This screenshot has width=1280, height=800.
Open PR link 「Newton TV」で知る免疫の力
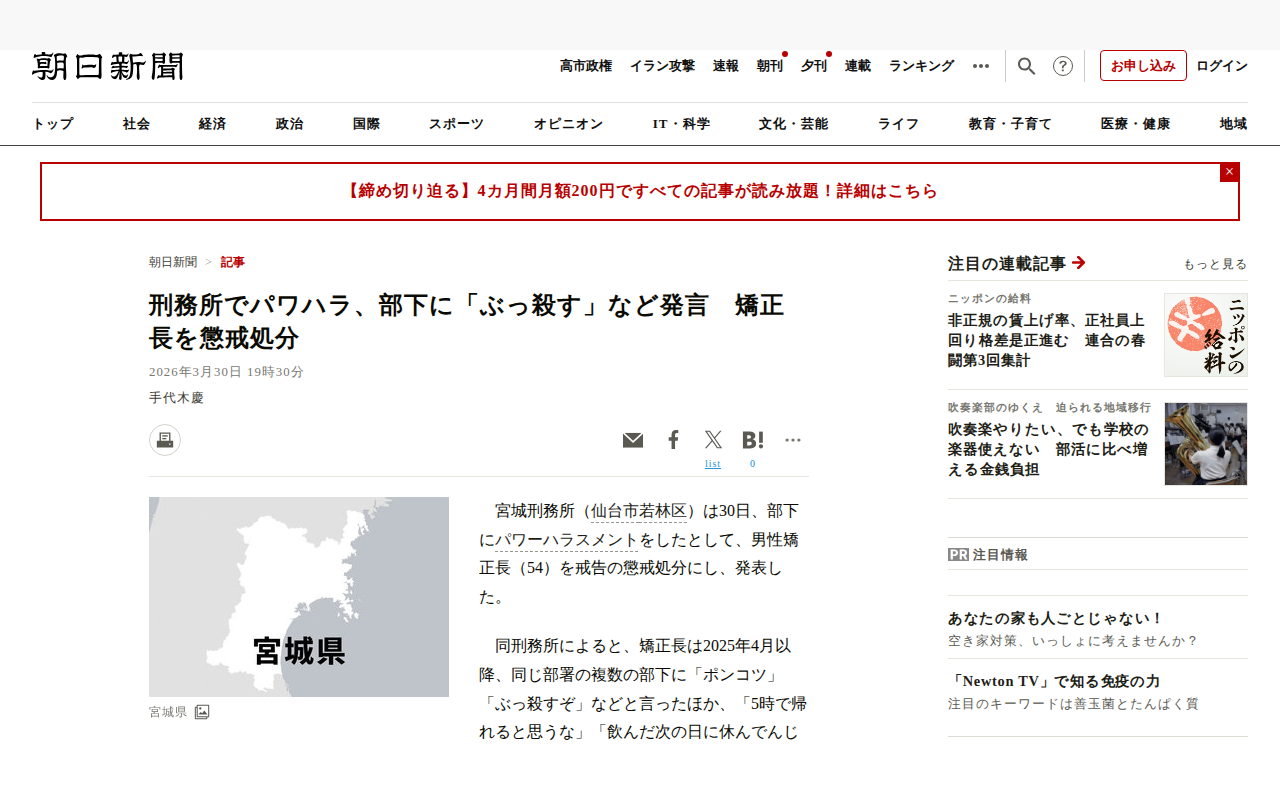pyautogui.click(x=1054, y=681)
